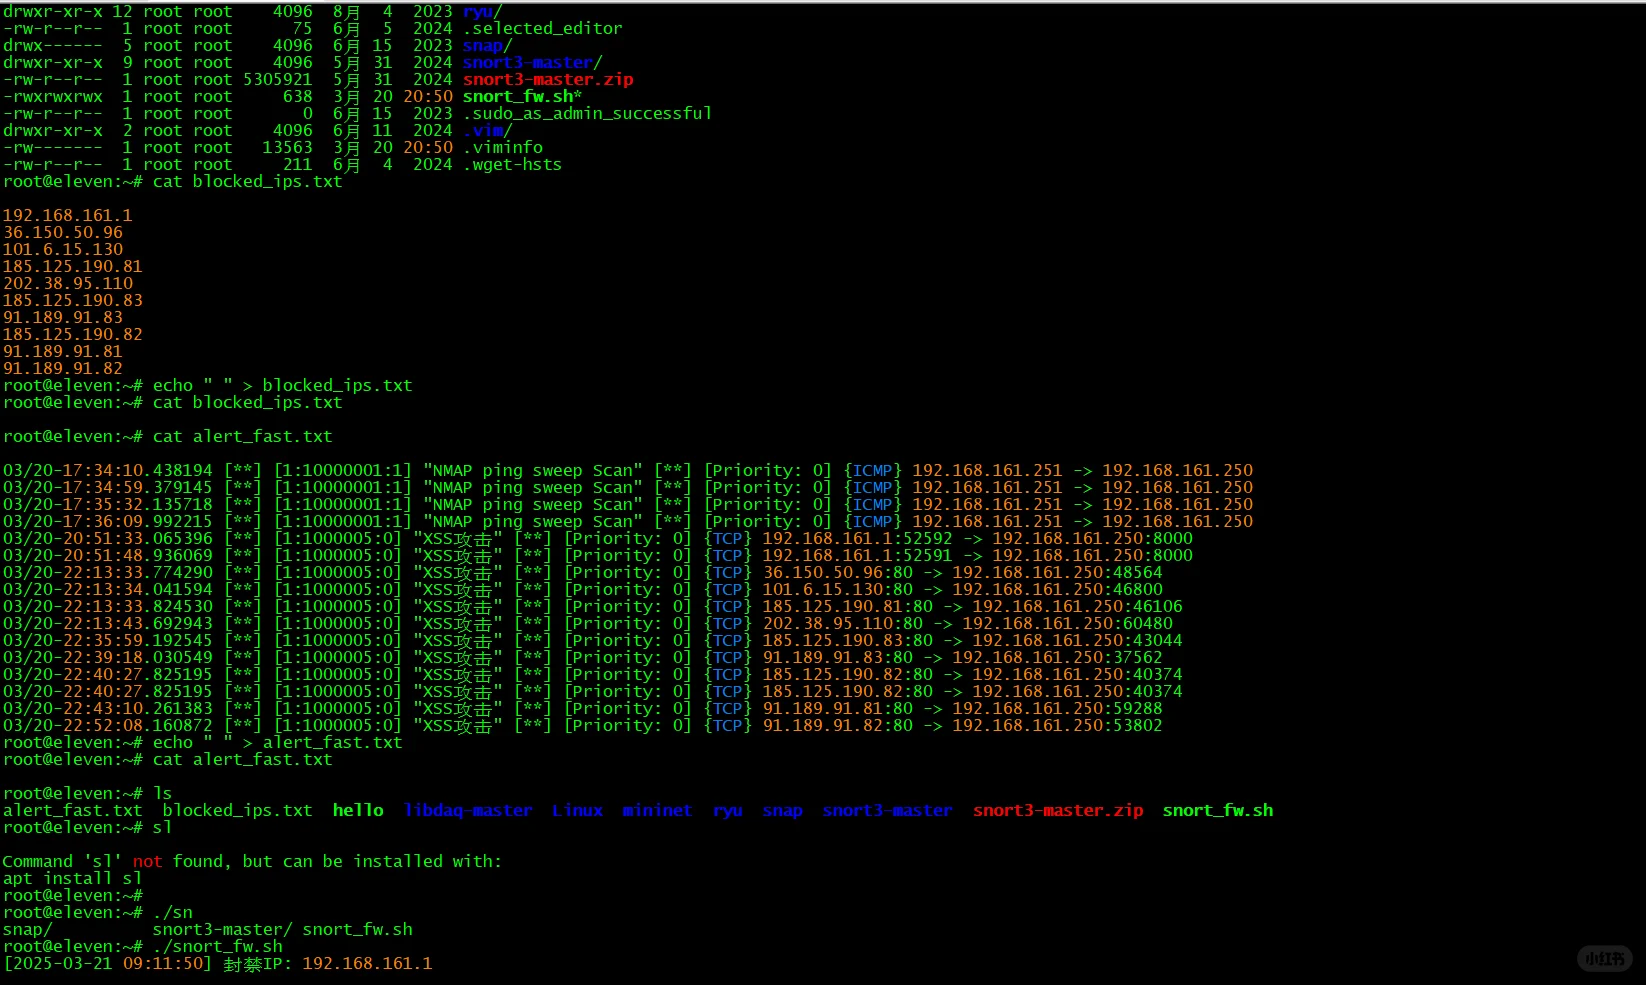Click the {TCP} tag on the 22:43:10 alert
The width and height of the screenshot is (1646, 985).
[x=727, y=708]
